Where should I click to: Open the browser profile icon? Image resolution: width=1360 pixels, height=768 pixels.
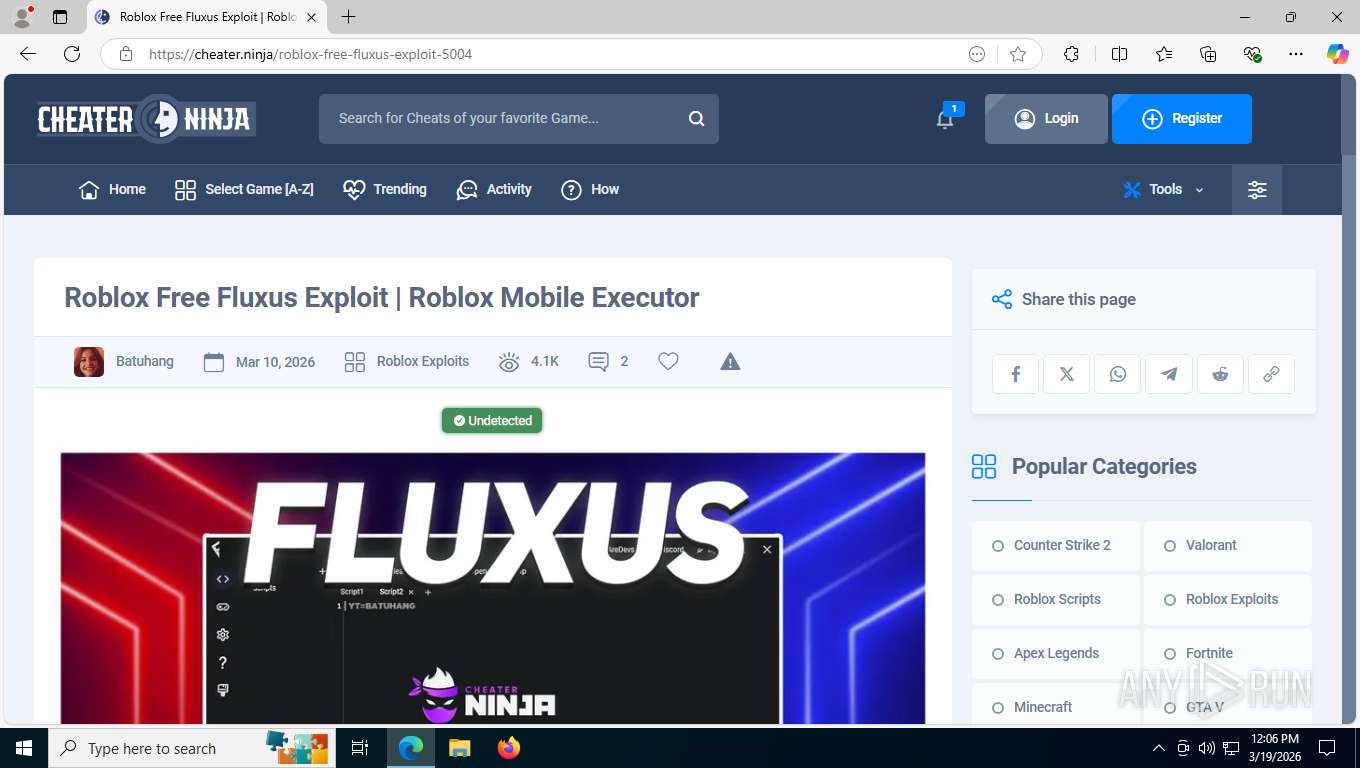pyautogui.click(x=21, y=17)
